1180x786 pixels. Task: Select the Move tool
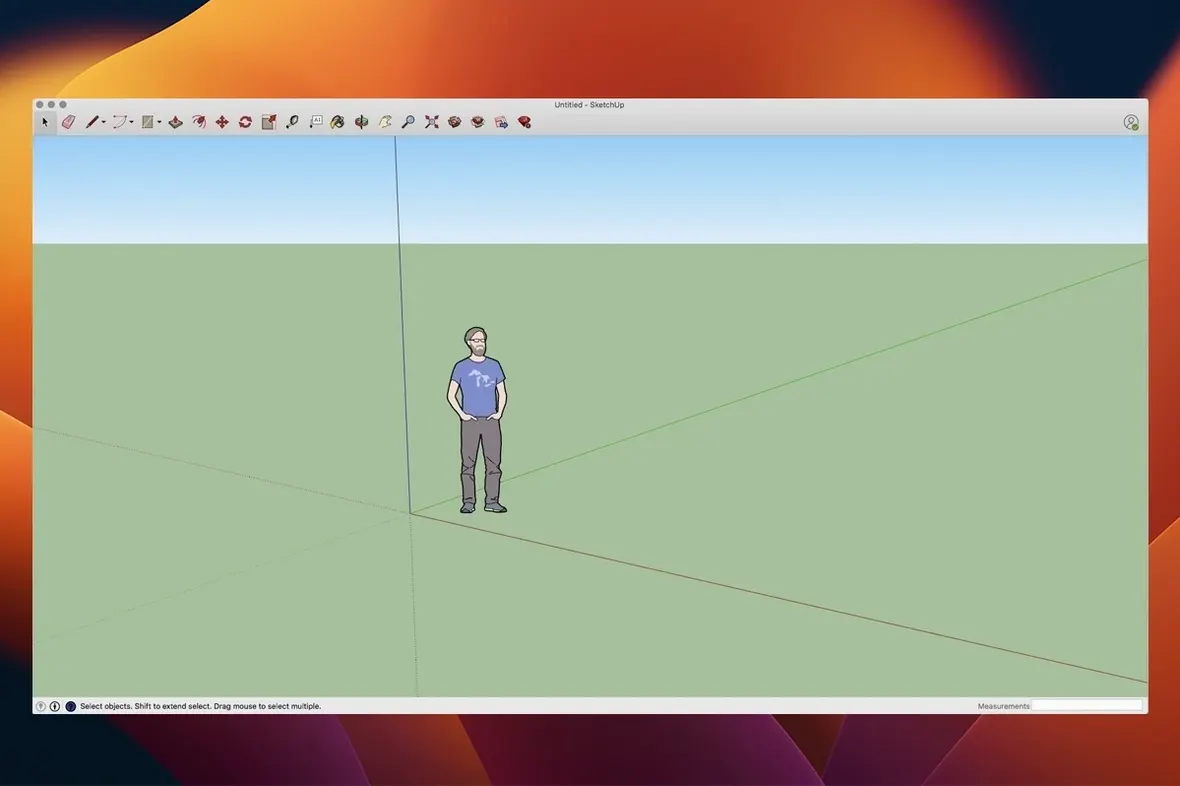[x=222, y=122]
